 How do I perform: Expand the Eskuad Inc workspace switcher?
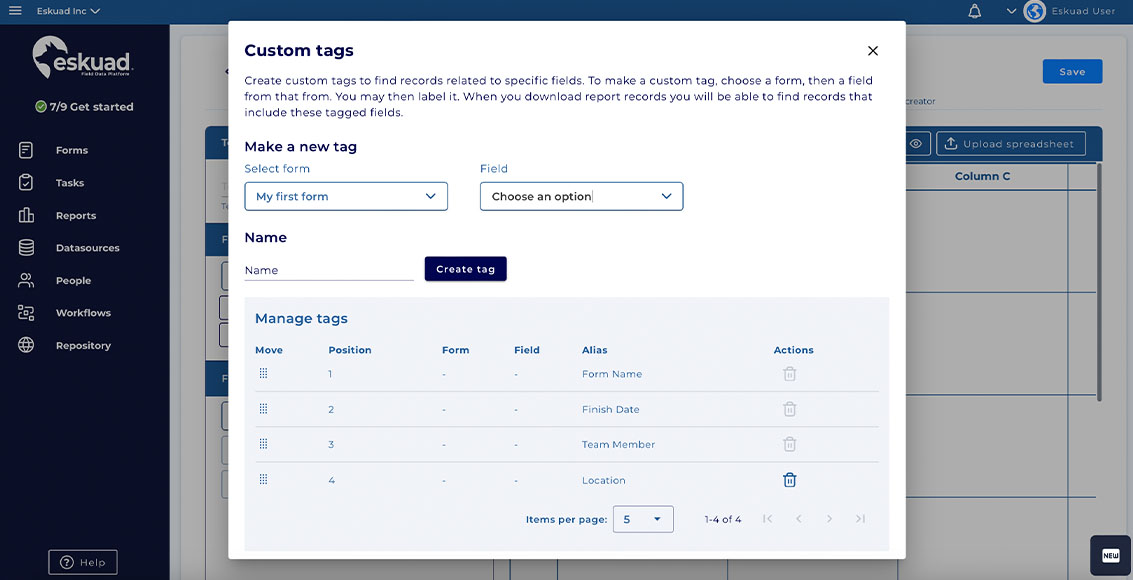pyautogui.click(x=64, y=10)
